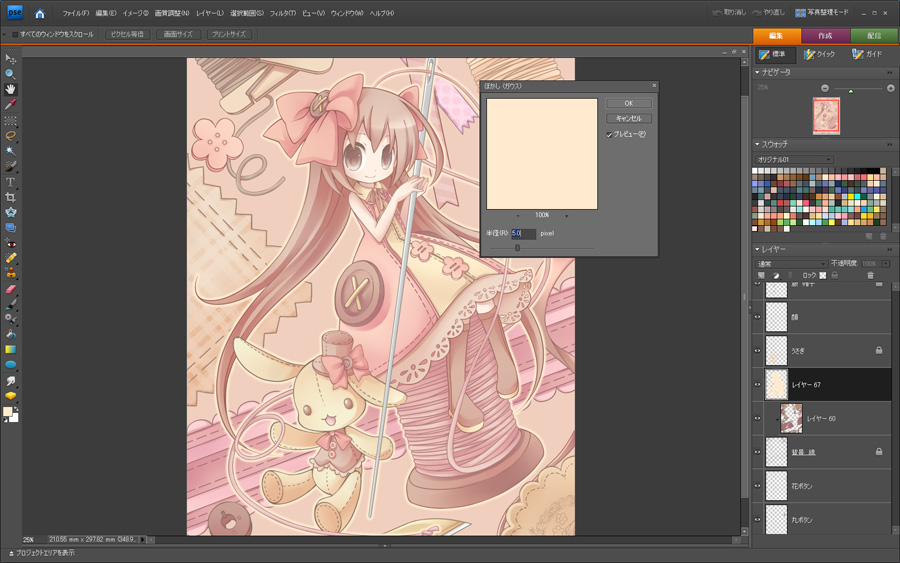Select the Smart Brush tool
This screenshot has width=900, height=563.
(x=10, y=319)
